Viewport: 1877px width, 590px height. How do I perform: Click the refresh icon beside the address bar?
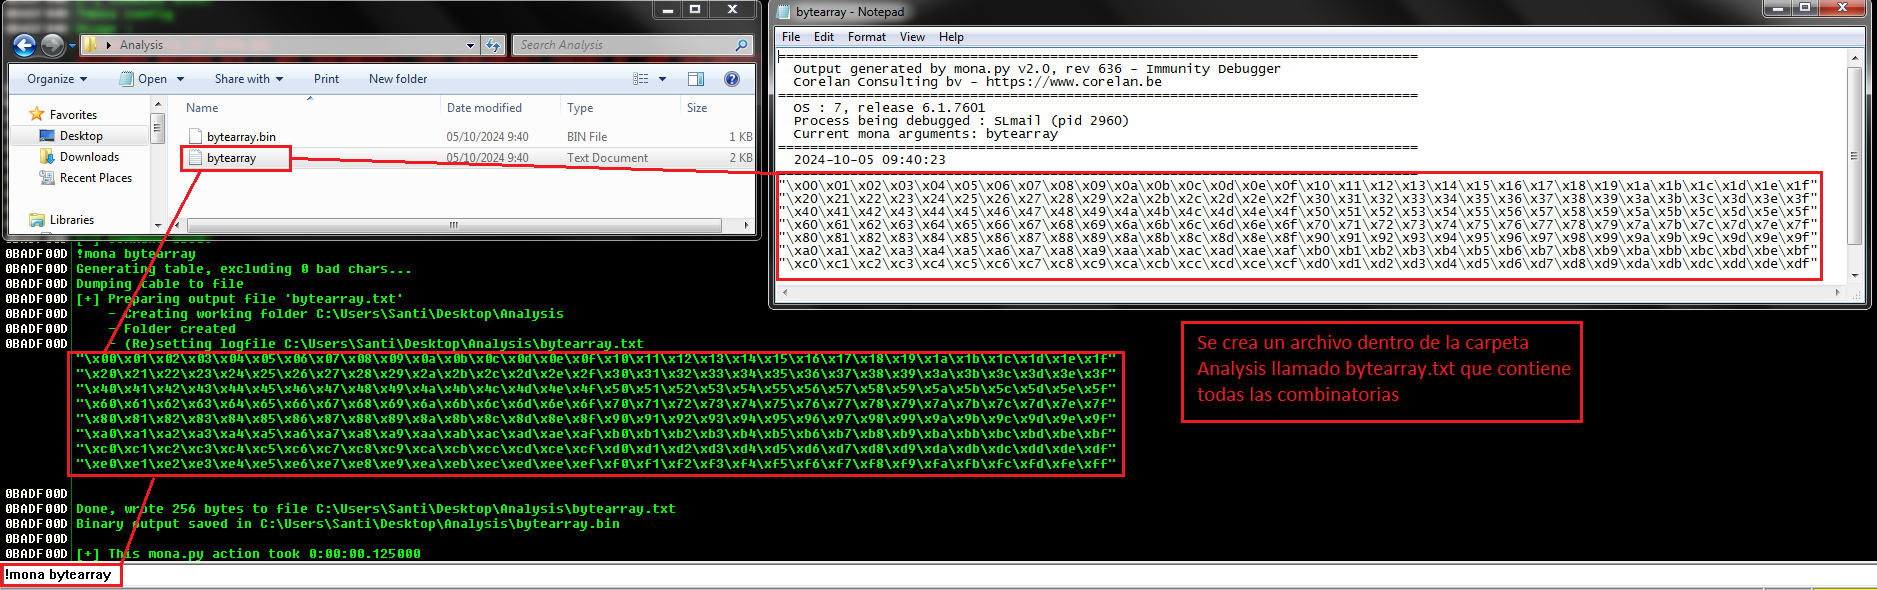pos(493,45)
